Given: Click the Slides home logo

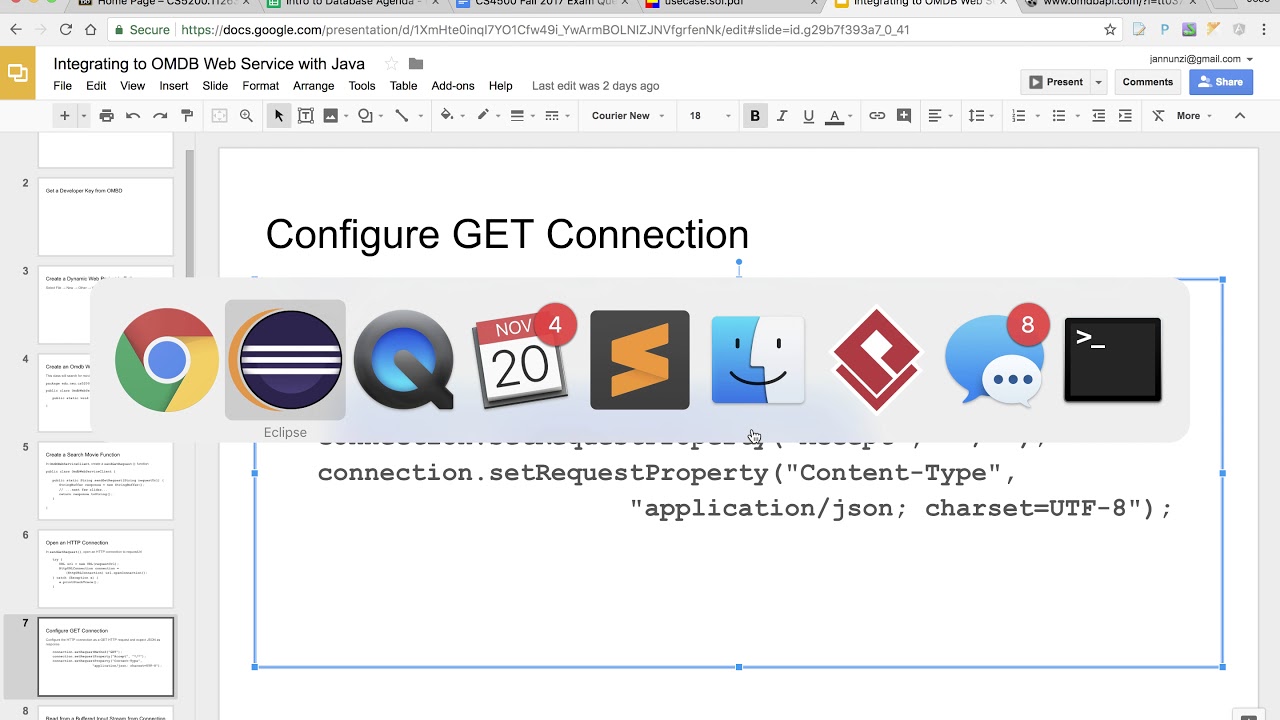Looking at the screenshot, I should pyautogui.click(x=17, y=73).
